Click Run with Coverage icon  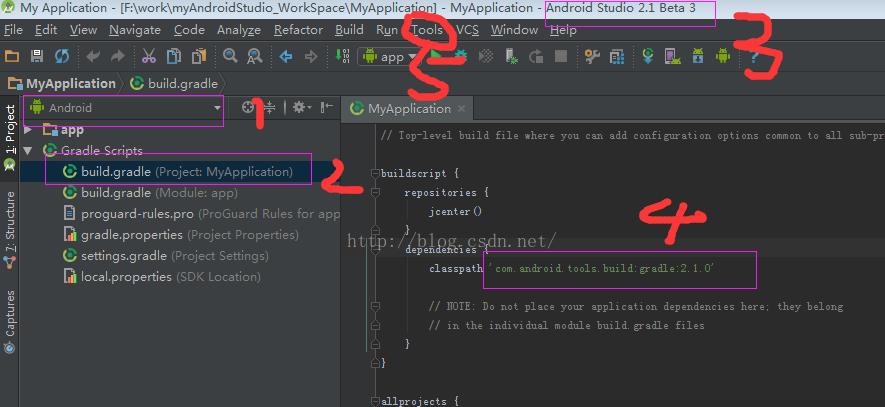click(x=486, y=56)
